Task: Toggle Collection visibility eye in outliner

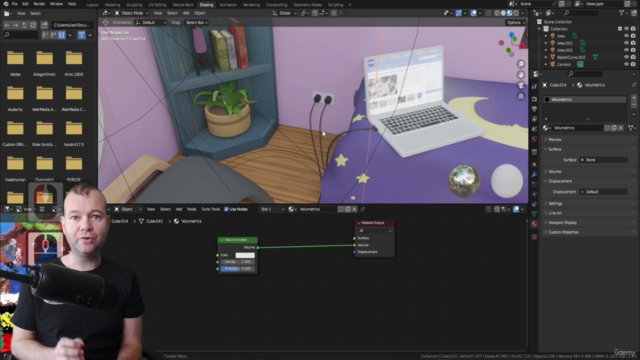Action: tap(627, 29)
